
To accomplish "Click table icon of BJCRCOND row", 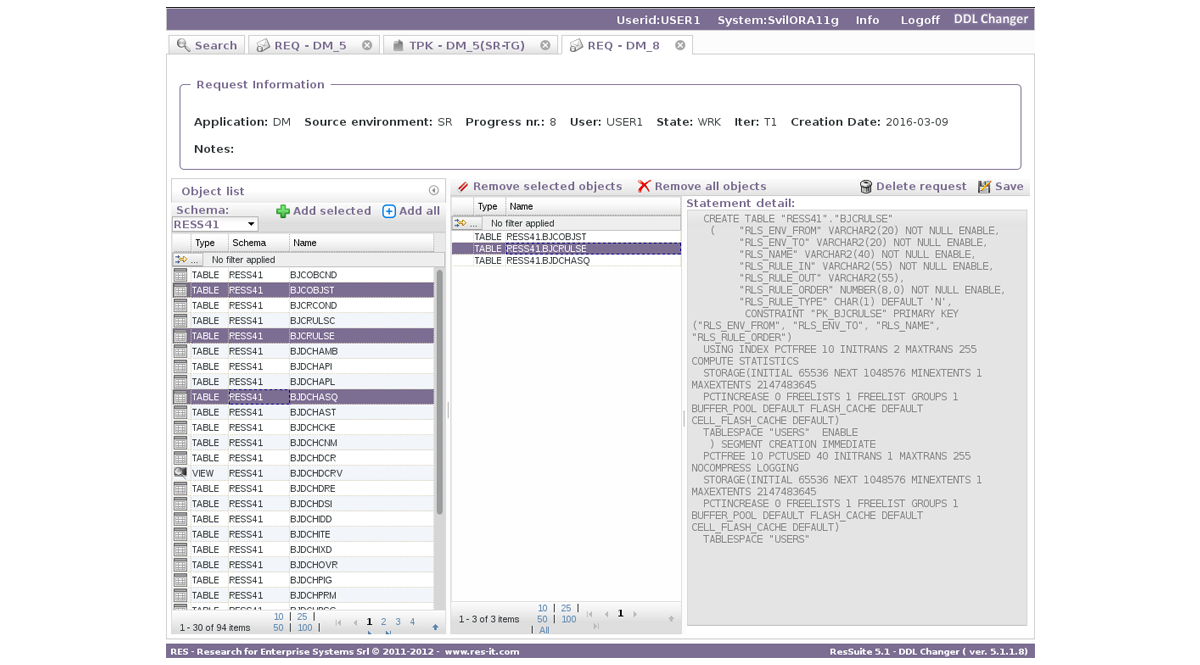I will point(180,305).
